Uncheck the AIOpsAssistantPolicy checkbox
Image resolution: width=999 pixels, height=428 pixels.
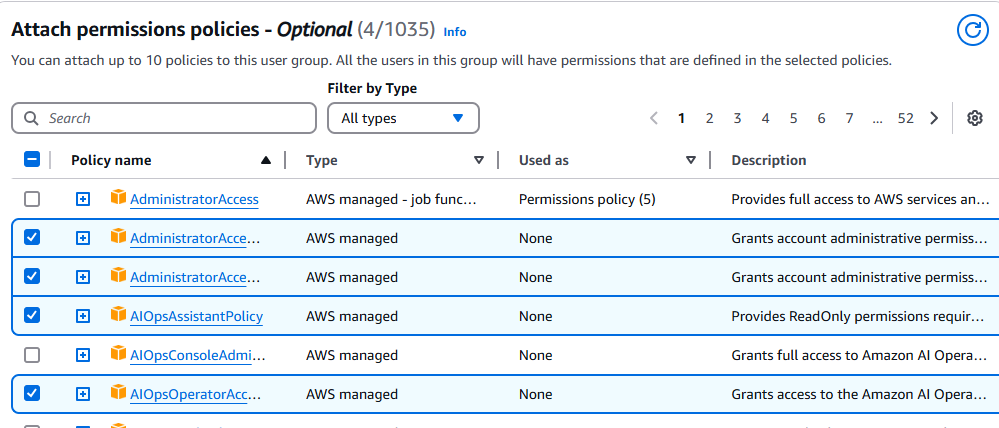32,316
